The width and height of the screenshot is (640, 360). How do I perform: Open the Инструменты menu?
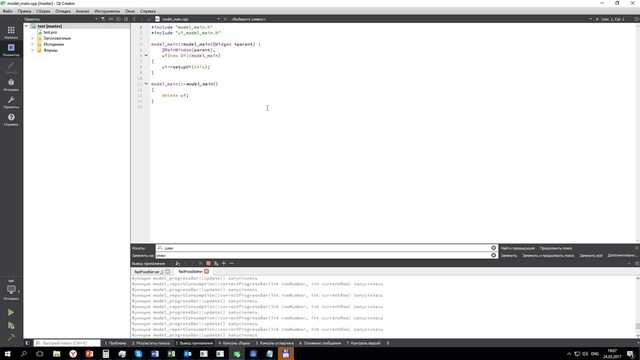pos(107,11)
